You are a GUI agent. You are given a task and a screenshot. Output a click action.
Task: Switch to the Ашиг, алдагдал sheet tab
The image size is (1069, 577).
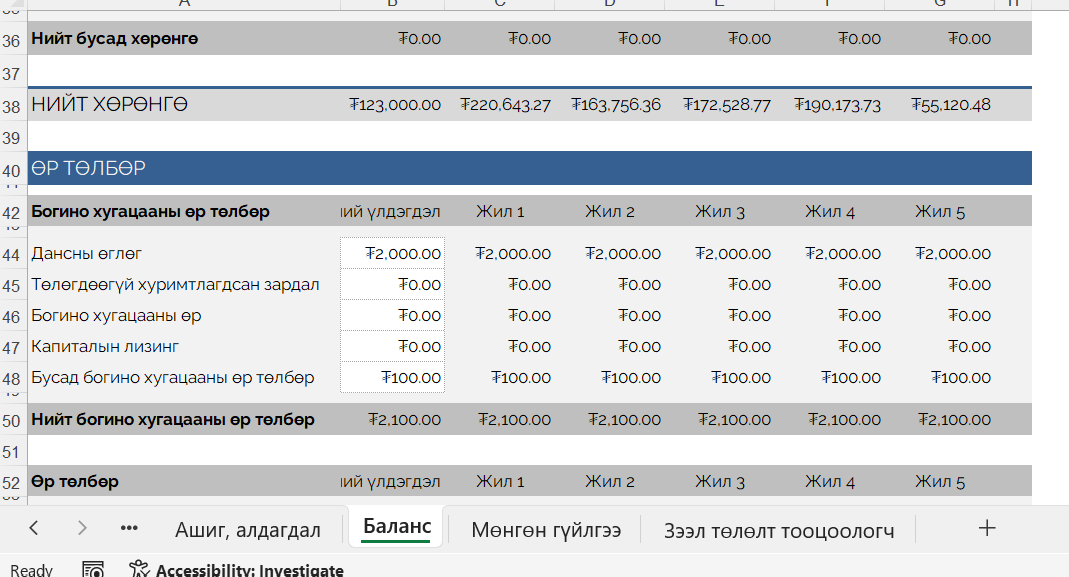pos(247,529)
